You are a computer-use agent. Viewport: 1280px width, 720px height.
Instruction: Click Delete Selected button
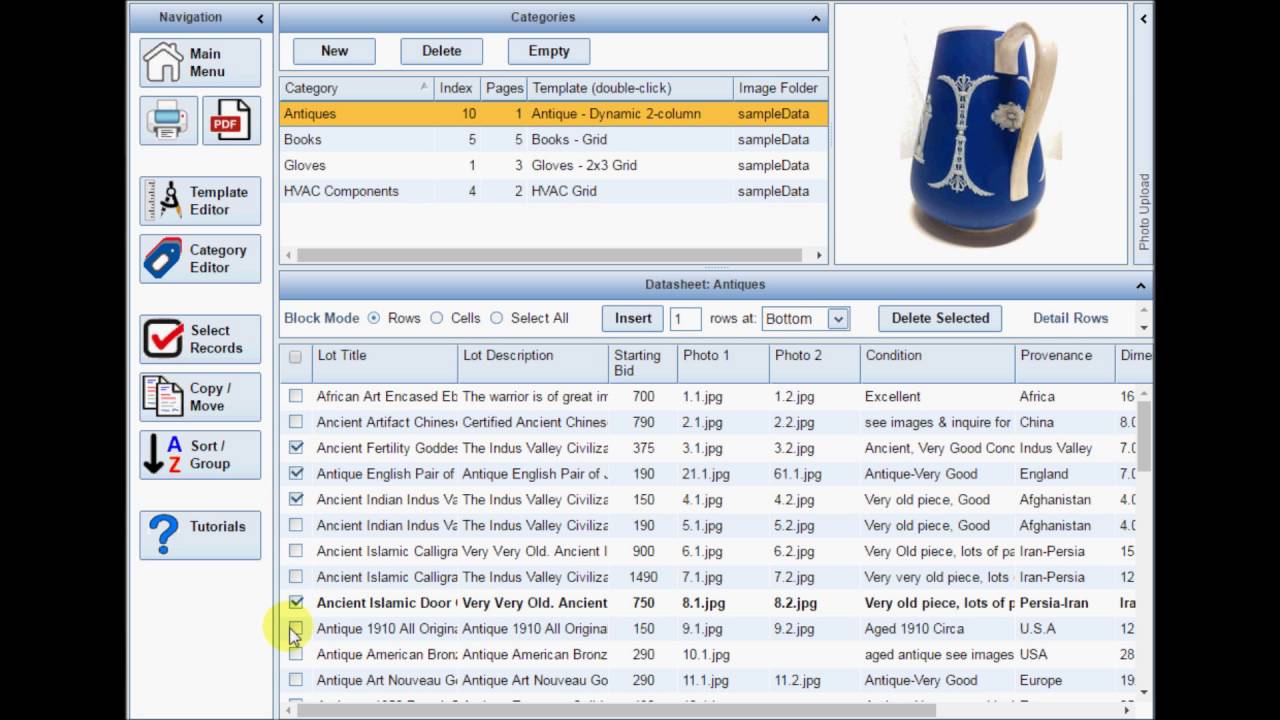940,318
